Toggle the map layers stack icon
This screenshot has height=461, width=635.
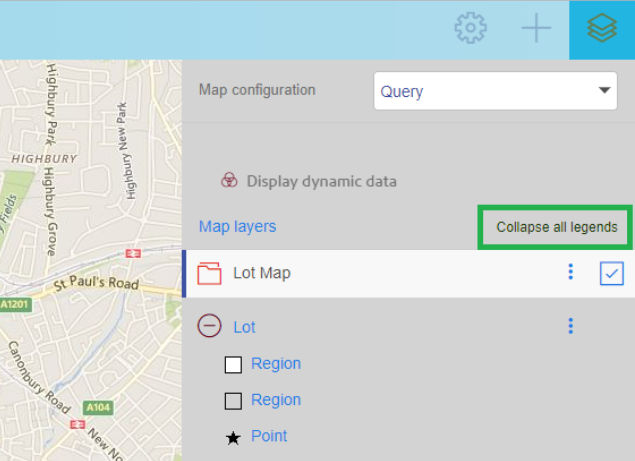pyautogui.click(x=602, y=28)
